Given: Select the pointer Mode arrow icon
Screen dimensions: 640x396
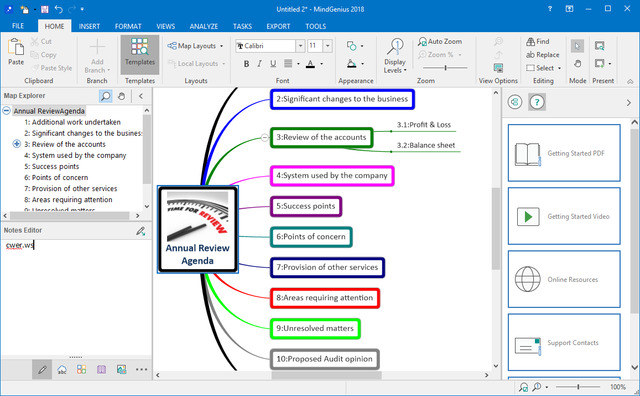Looking at the screenshot, I should [x=577, y=46].
